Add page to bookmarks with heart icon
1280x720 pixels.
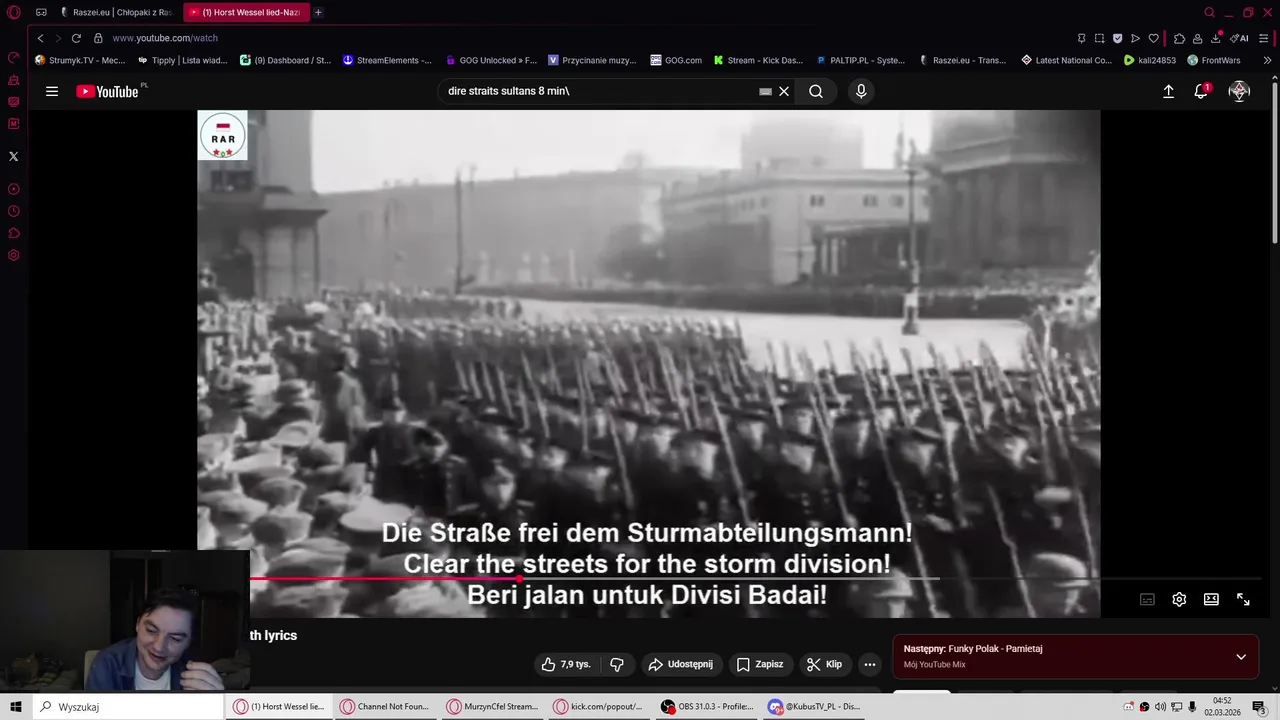tap(1153, 38)
